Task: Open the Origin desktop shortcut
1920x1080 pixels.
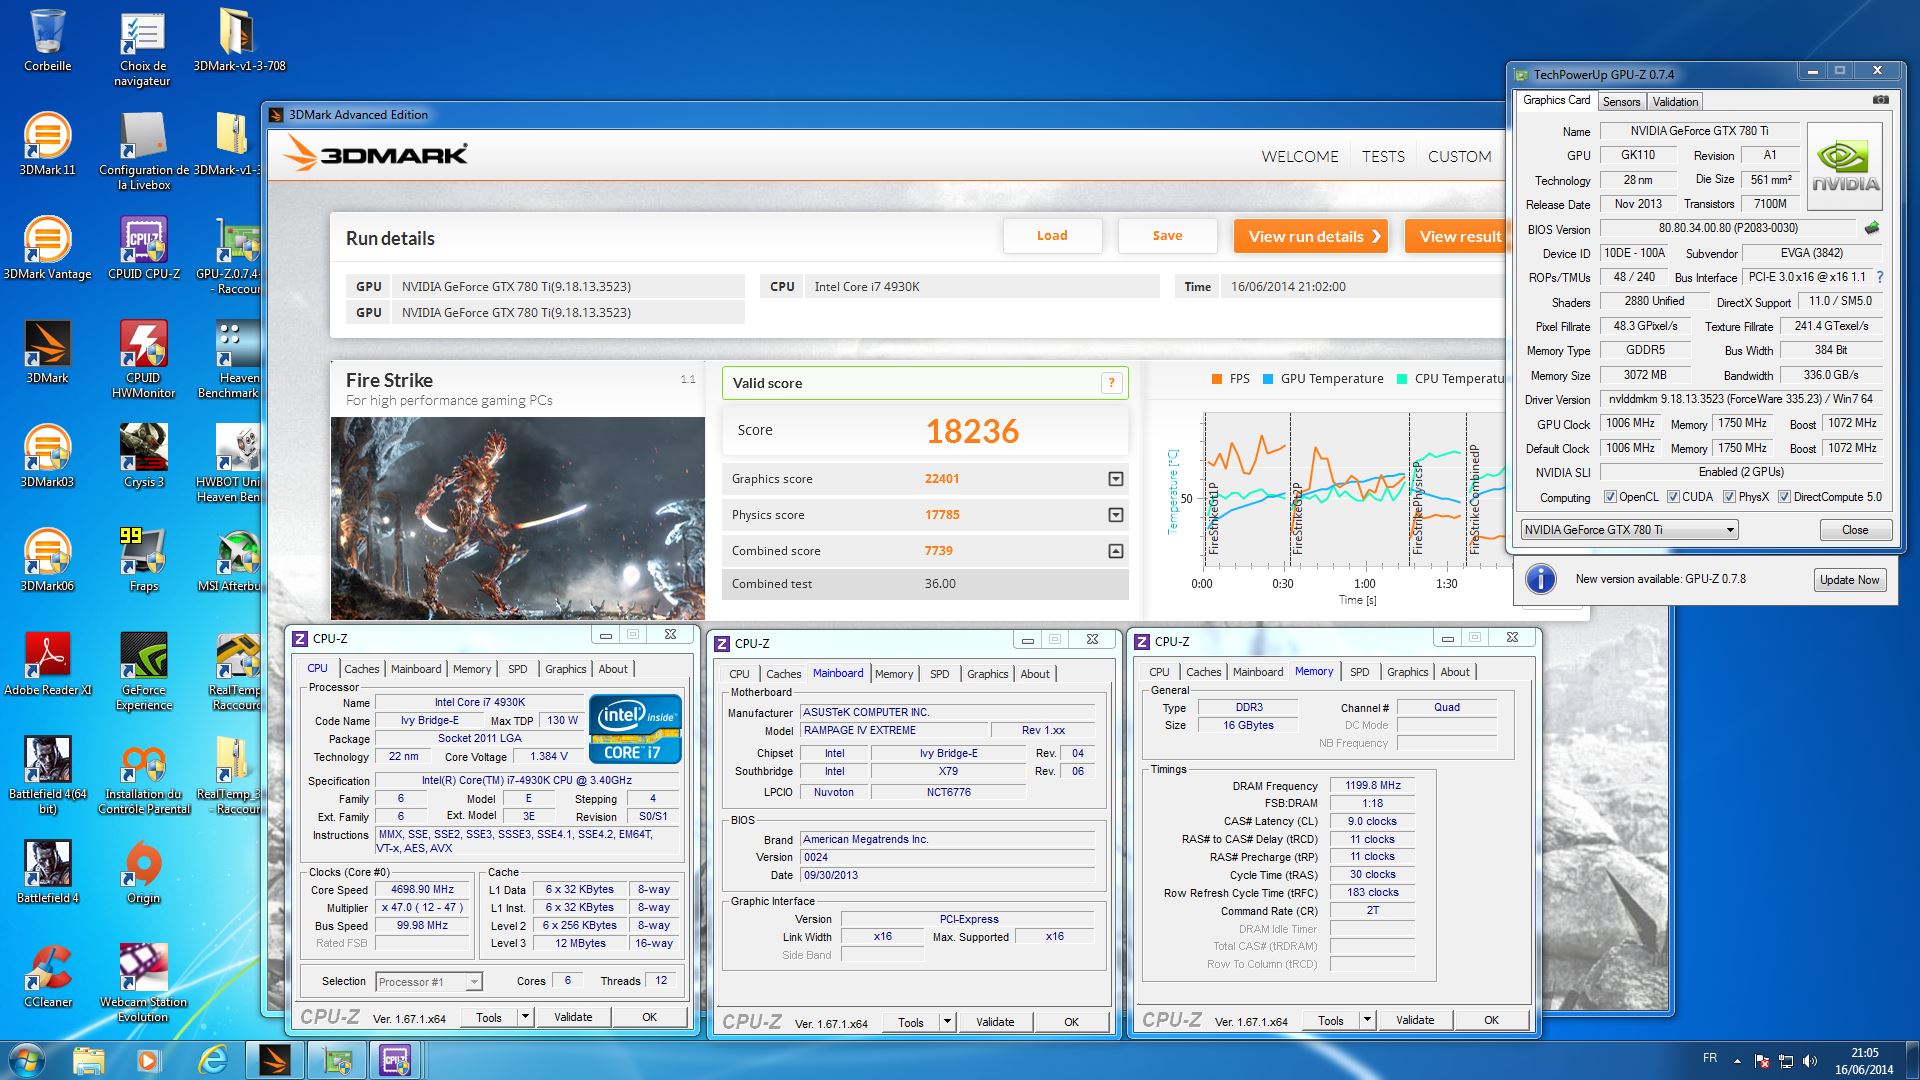Action: (x=143, y=872)
